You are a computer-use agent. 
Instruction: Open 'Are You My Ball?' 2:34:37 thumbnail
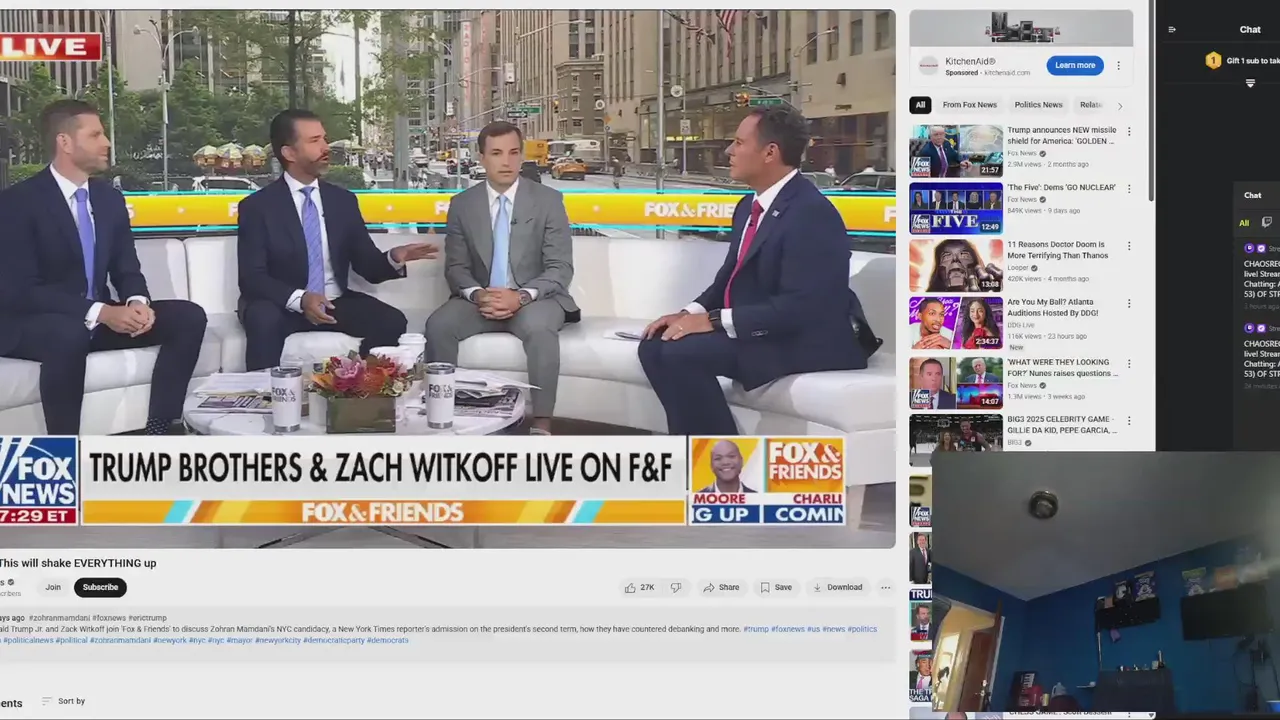pyautogui.click(x=956, y=324)
